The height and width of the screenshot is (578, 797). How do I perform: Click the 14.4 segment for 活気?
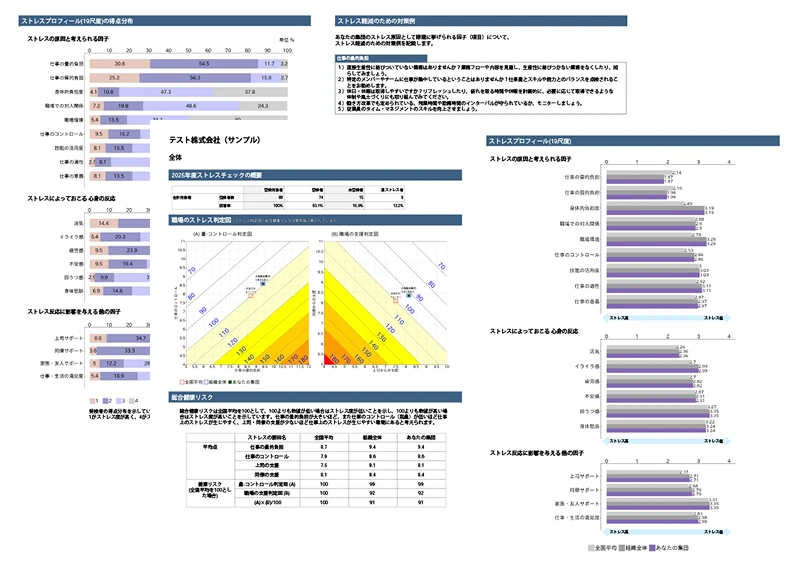(104, 223)
